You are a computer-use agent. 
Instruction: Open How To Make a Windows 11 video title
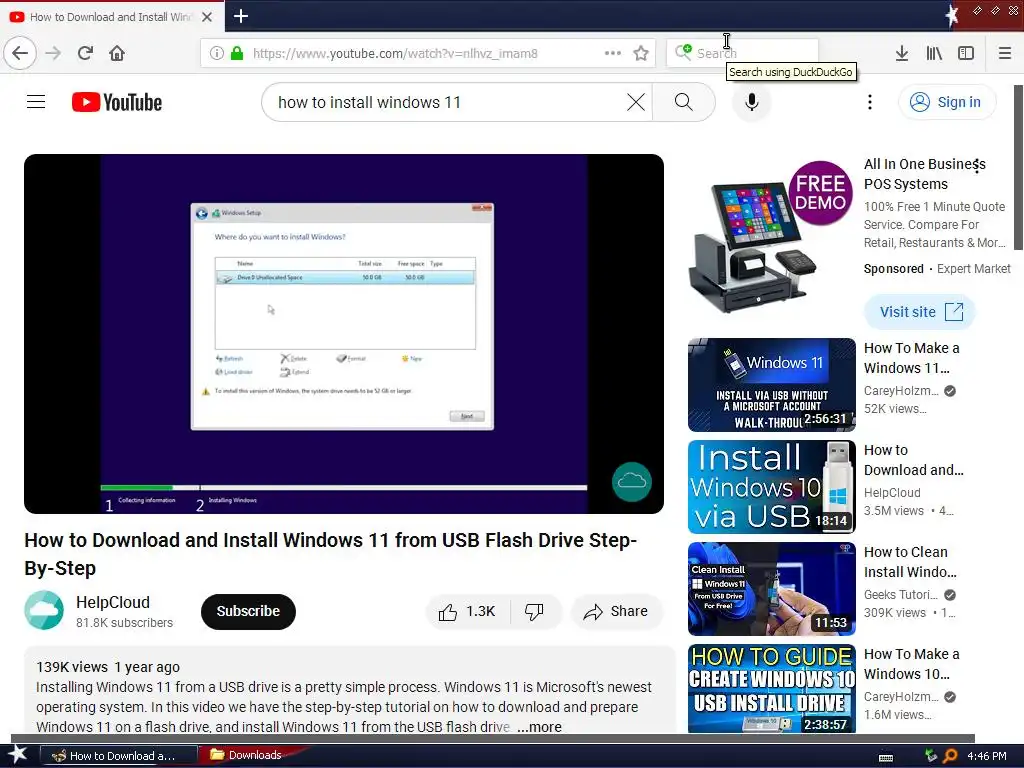(912, 358)
